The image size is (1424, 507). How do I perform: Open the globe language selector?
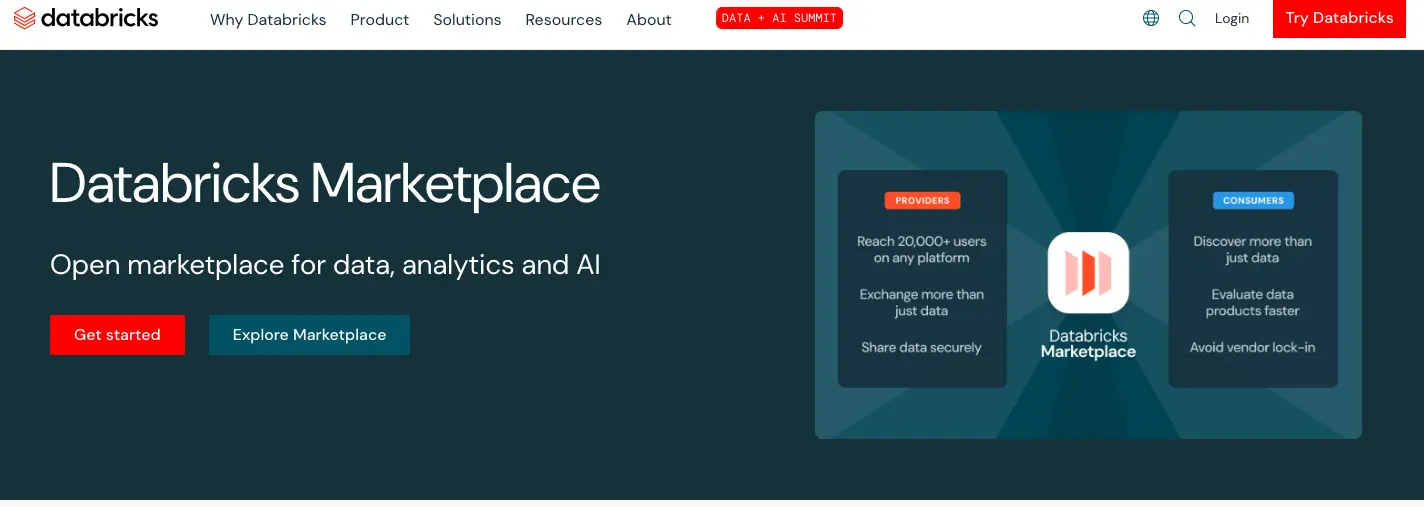pyautogui.click(x=1151, y=18)
